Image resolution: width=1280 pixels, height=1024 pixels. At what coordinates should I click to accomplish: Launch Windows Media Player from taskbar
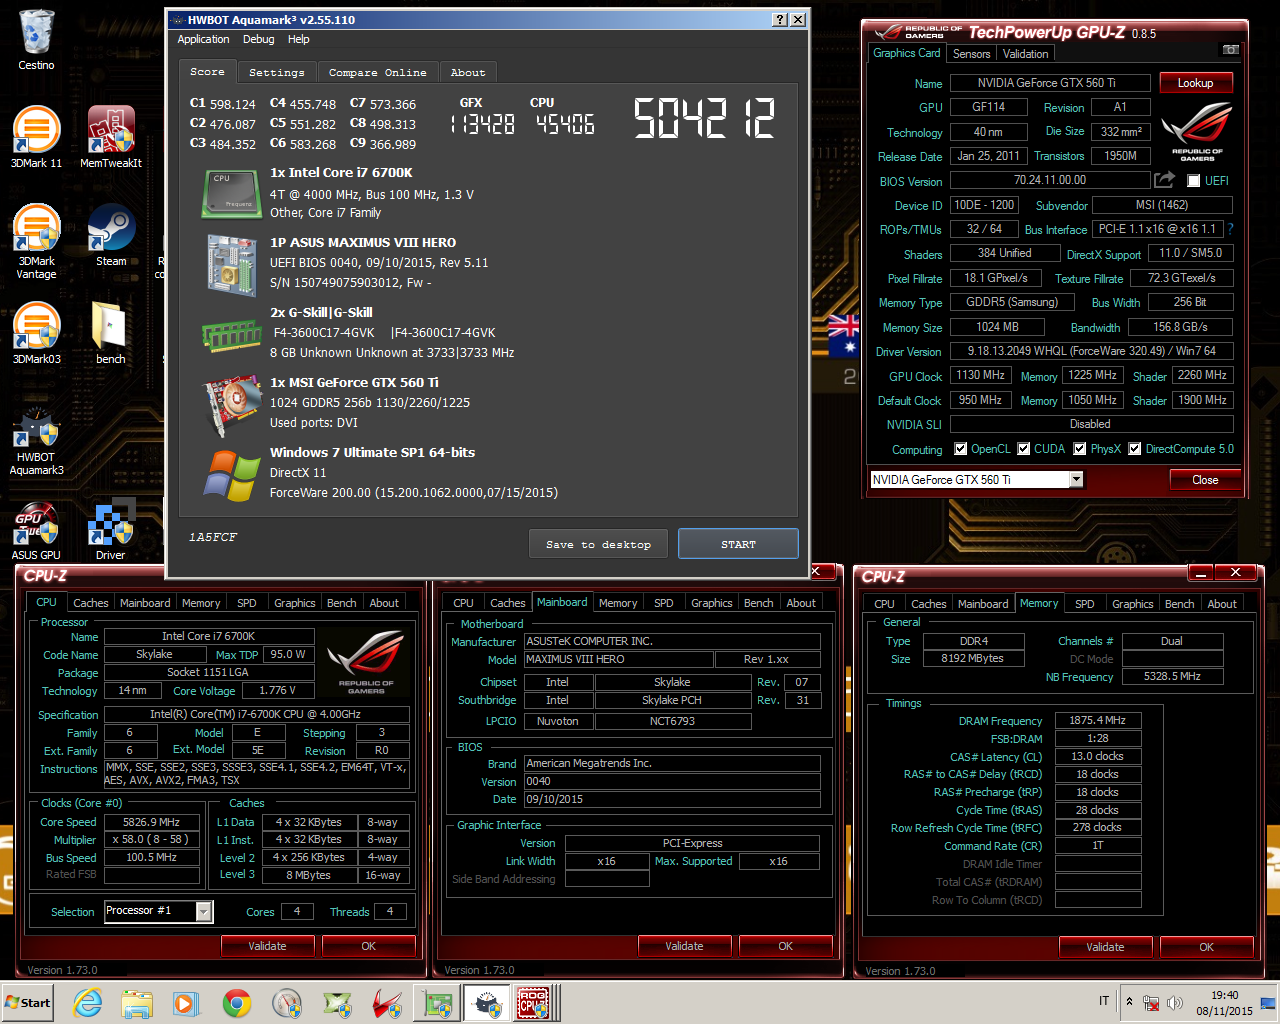186,1003
